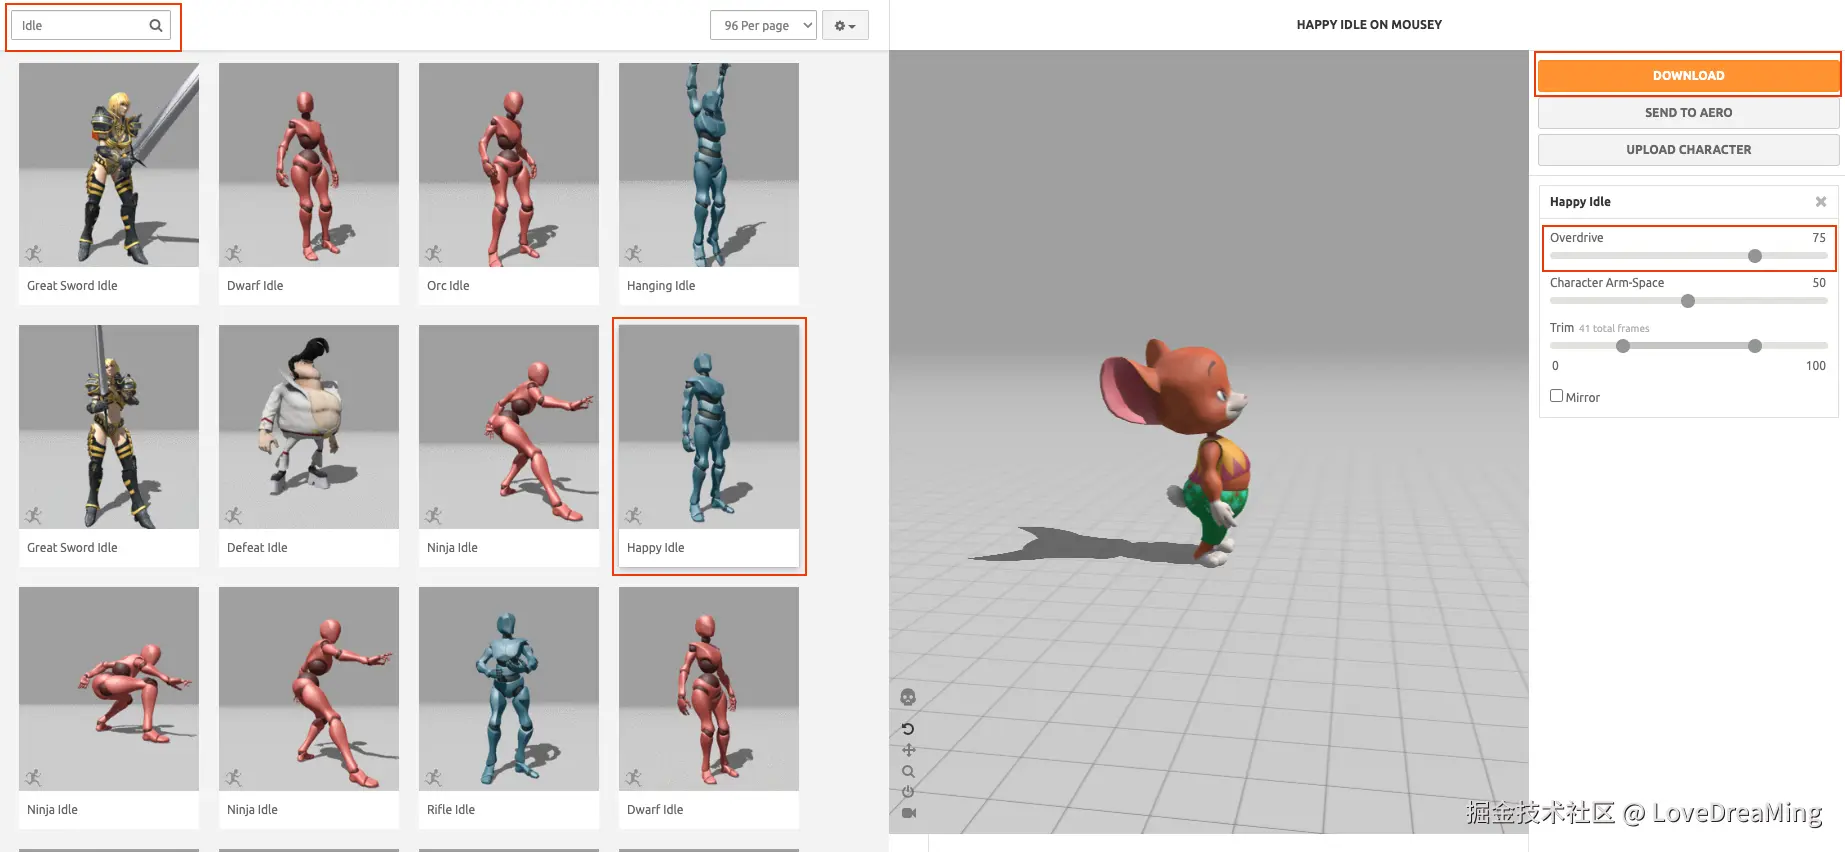Image resolution: width=1845 pixels, height=852 pixels.
Task: Click the Character Arm-Space slider handle
Action: (1688, 301)
